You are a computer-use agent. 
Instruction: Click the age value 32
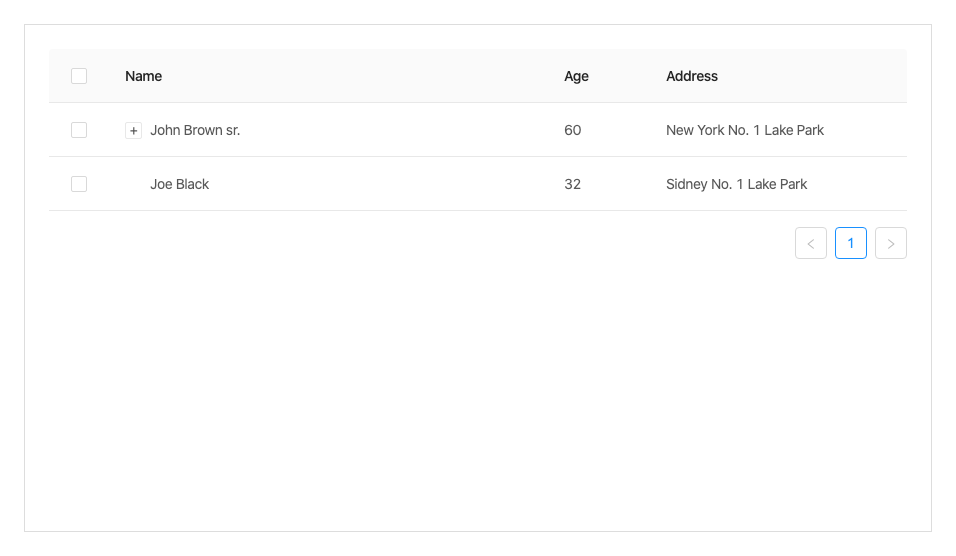[x=572, y=184]
